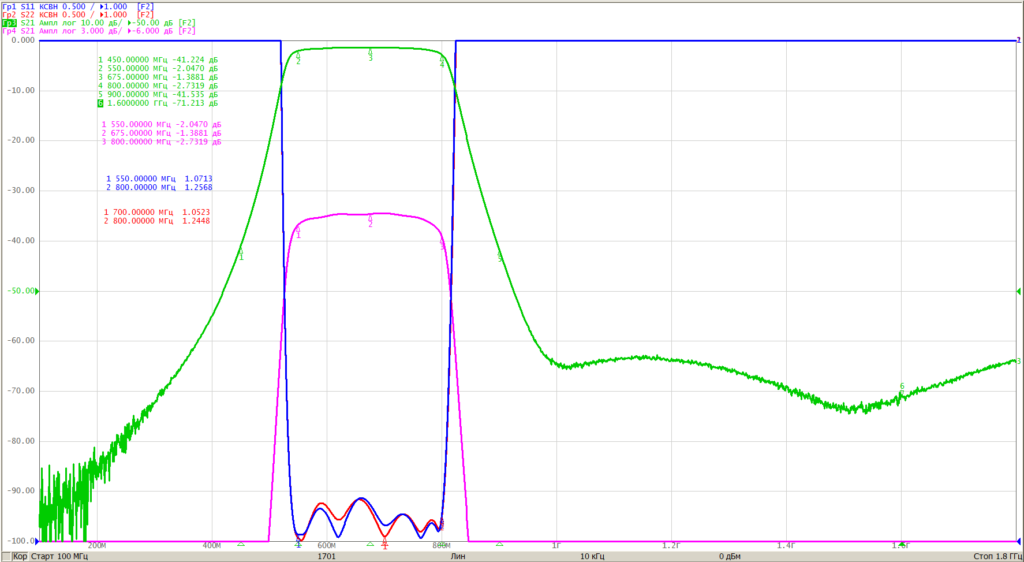
Task: Click the green reference level arrow at -50.00
Action: pos(37,291)
